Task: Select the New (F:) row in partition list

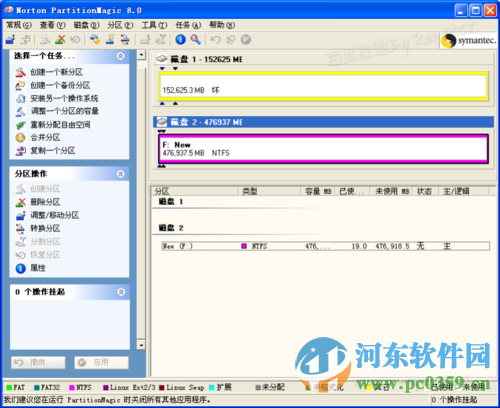Action: click(x=326, y=246)
